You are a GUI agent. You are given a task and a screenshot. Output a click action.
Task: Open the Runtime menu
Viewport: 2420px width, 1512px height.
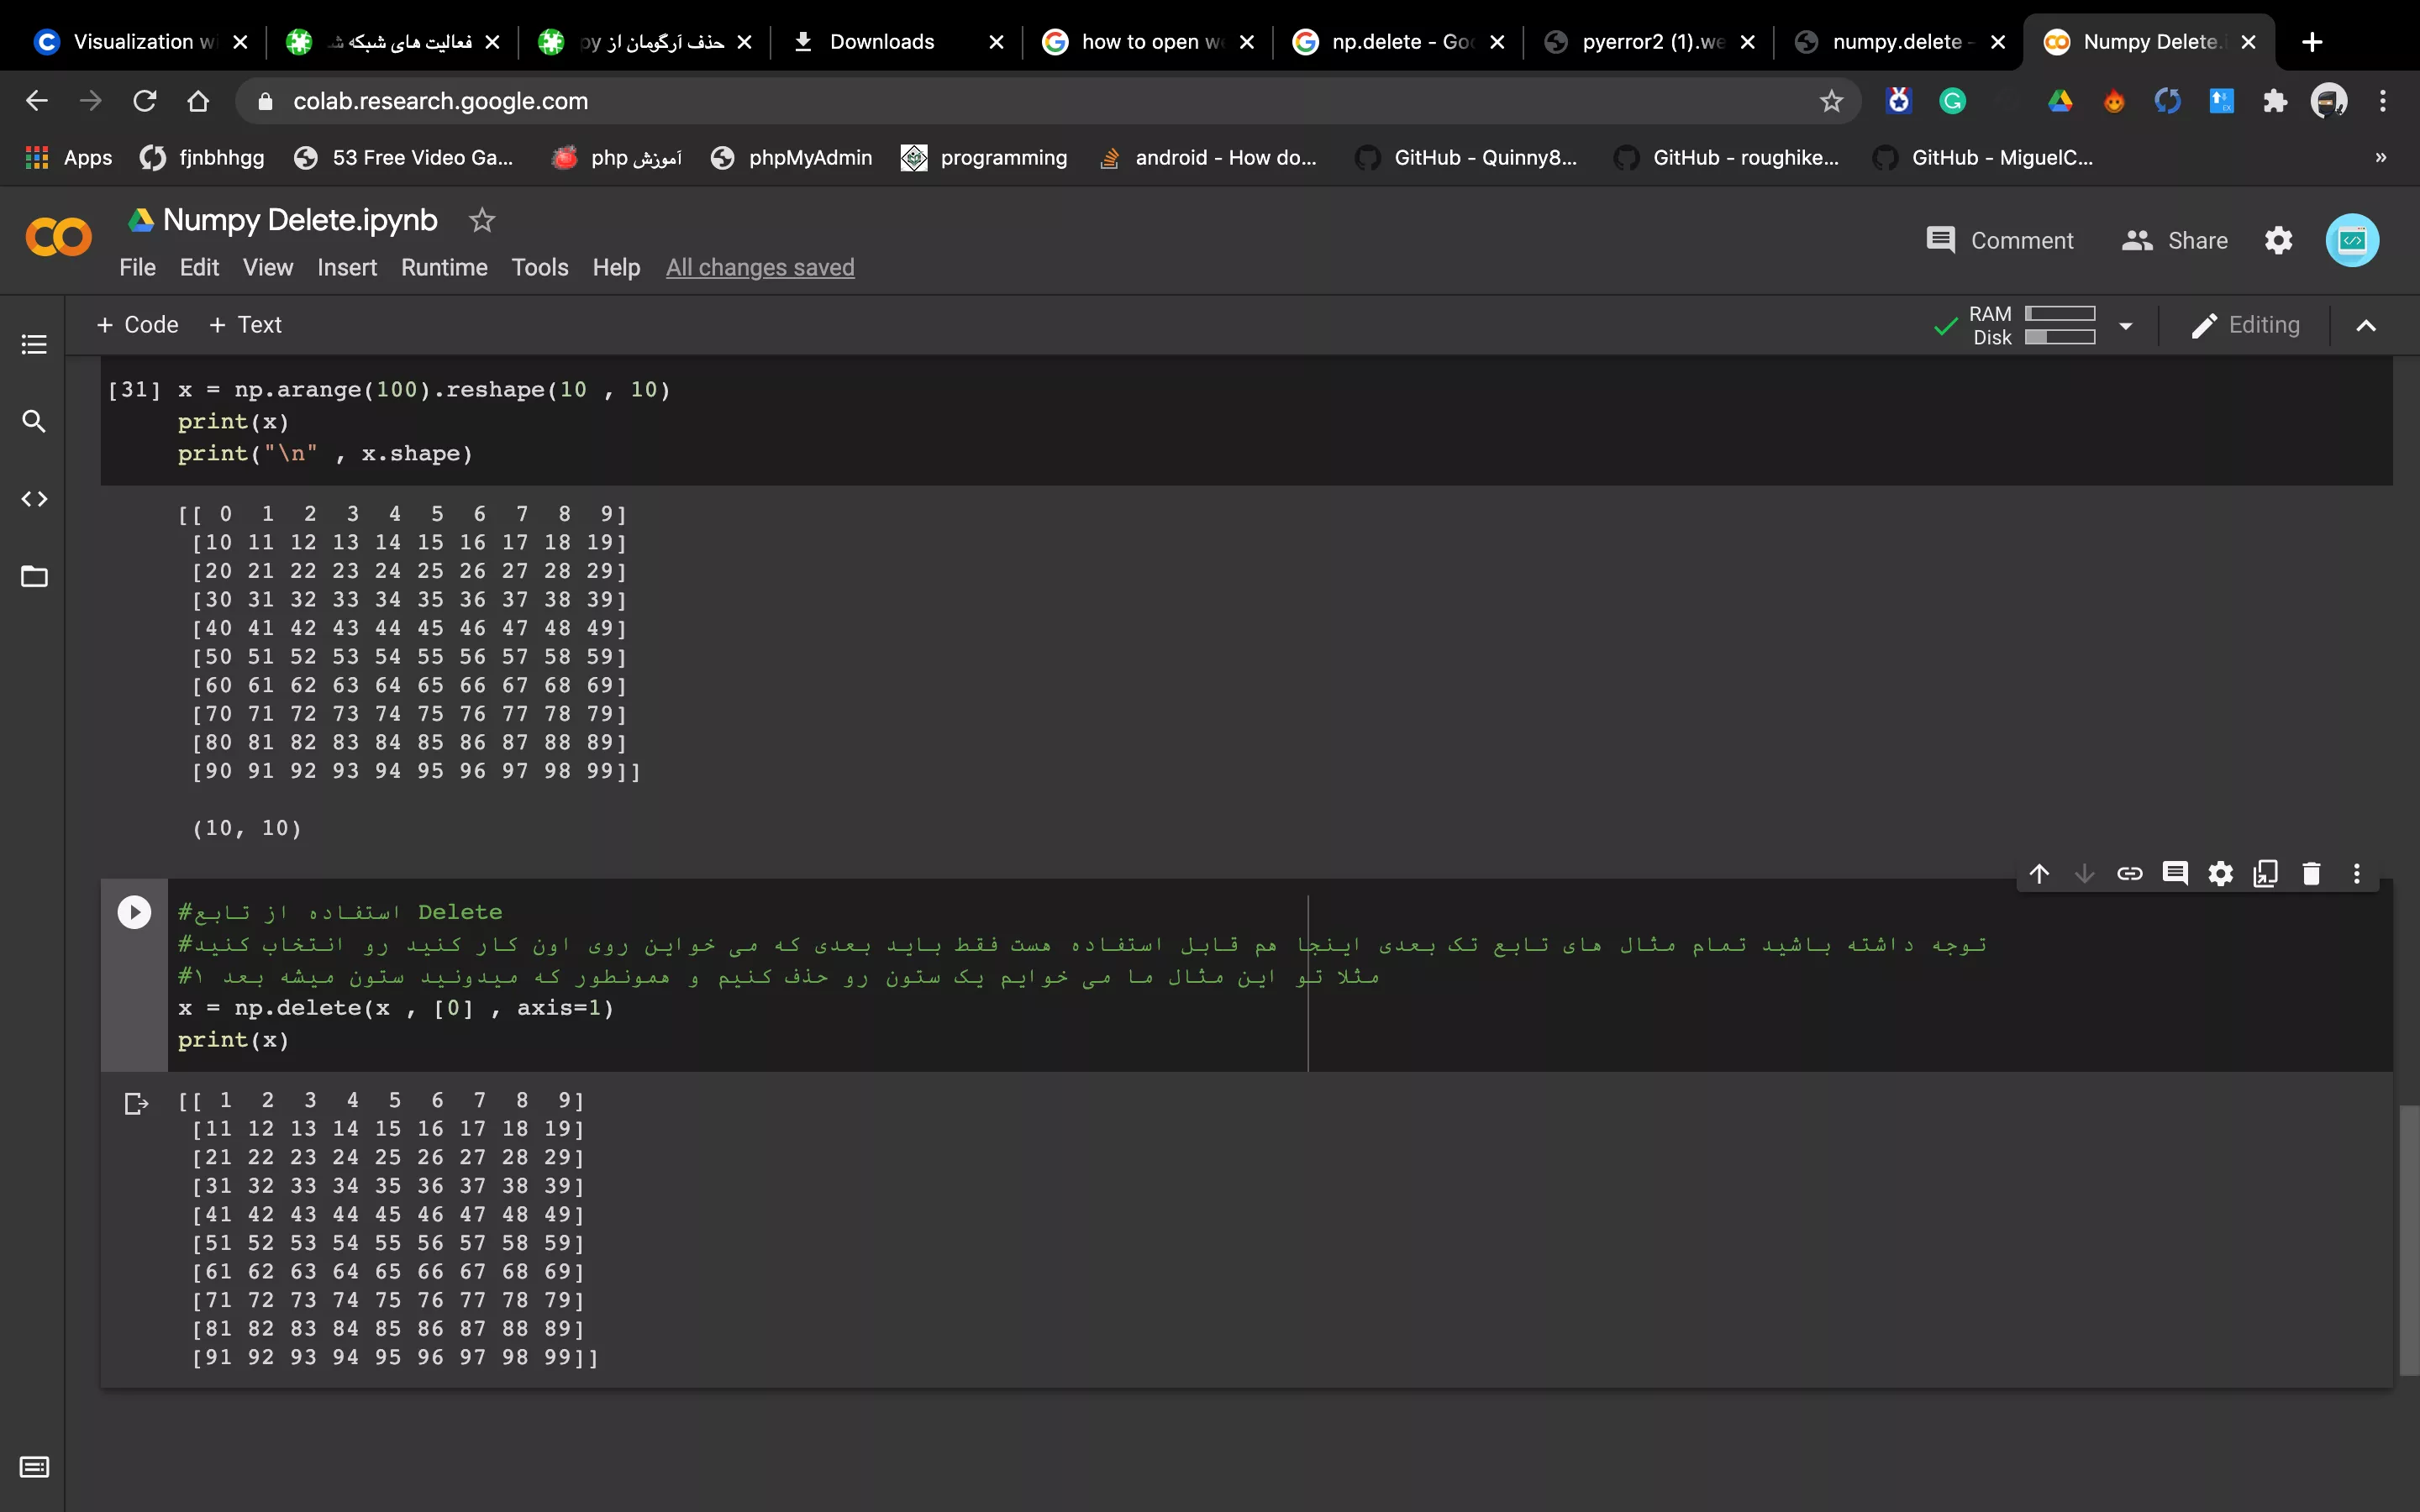444,268
